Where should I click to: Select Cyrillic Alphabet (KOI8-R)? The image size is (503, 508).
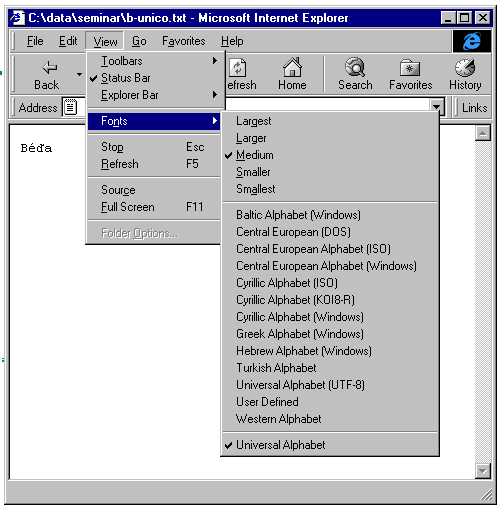[330, 300]
